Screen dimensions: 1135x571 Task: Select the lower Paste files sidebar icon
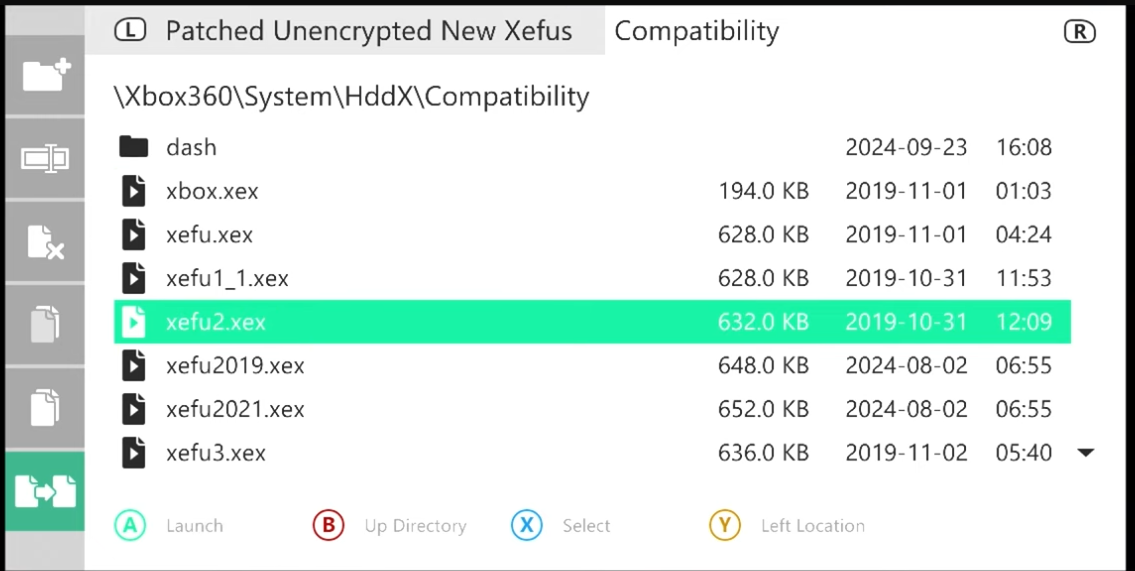pos(46,408)
